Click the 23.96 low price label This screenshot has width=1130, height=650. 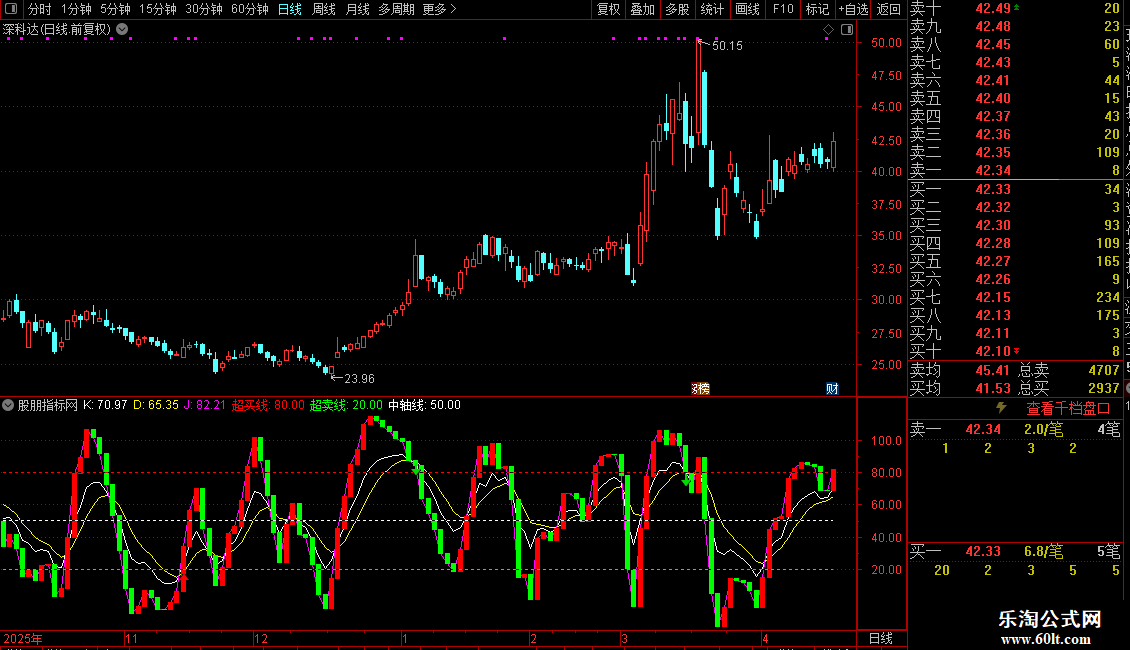pos(359,378)
